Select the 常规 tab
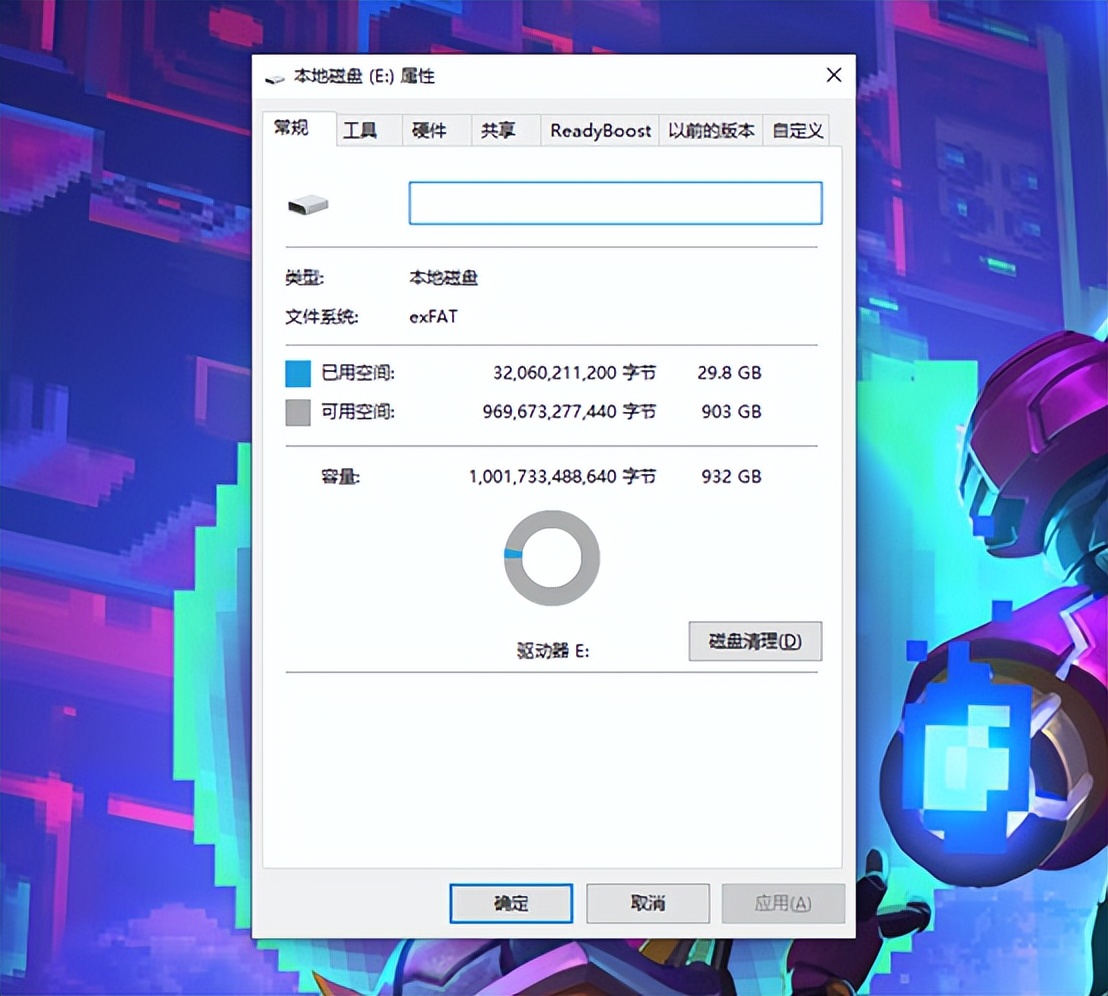Image resolution: width=1108 pixels, height=996 pixels. pyautogui.click(x=299, y=129)
